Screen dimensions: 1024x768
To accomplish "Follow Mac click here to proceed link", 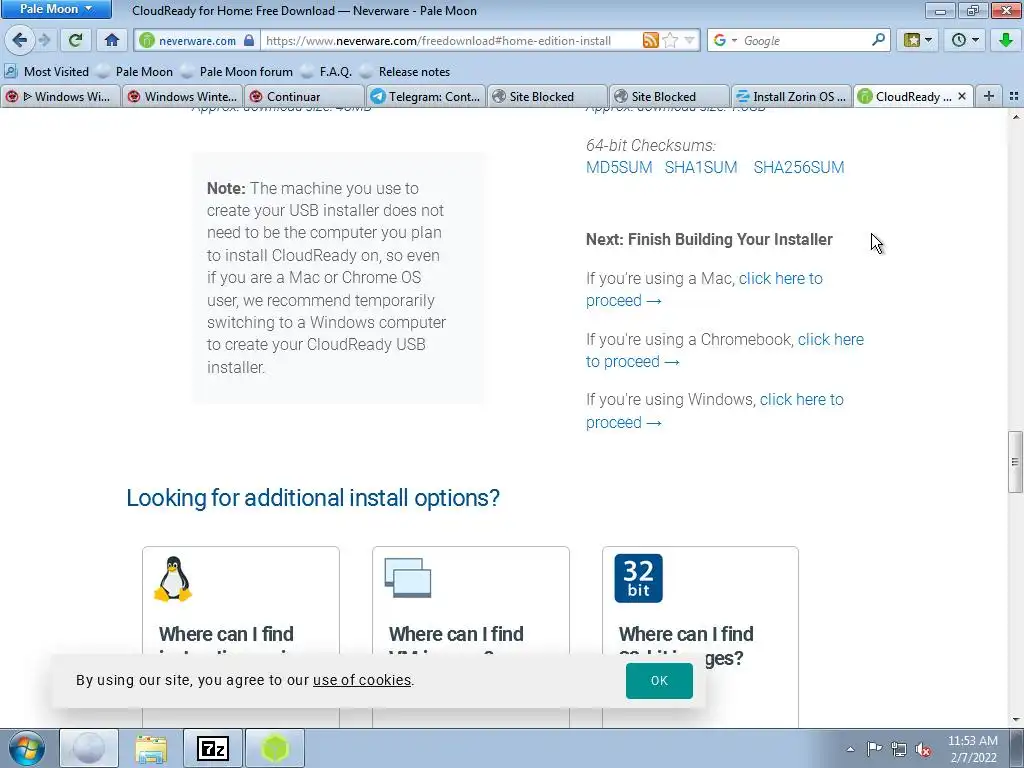I will coord(780,279).
